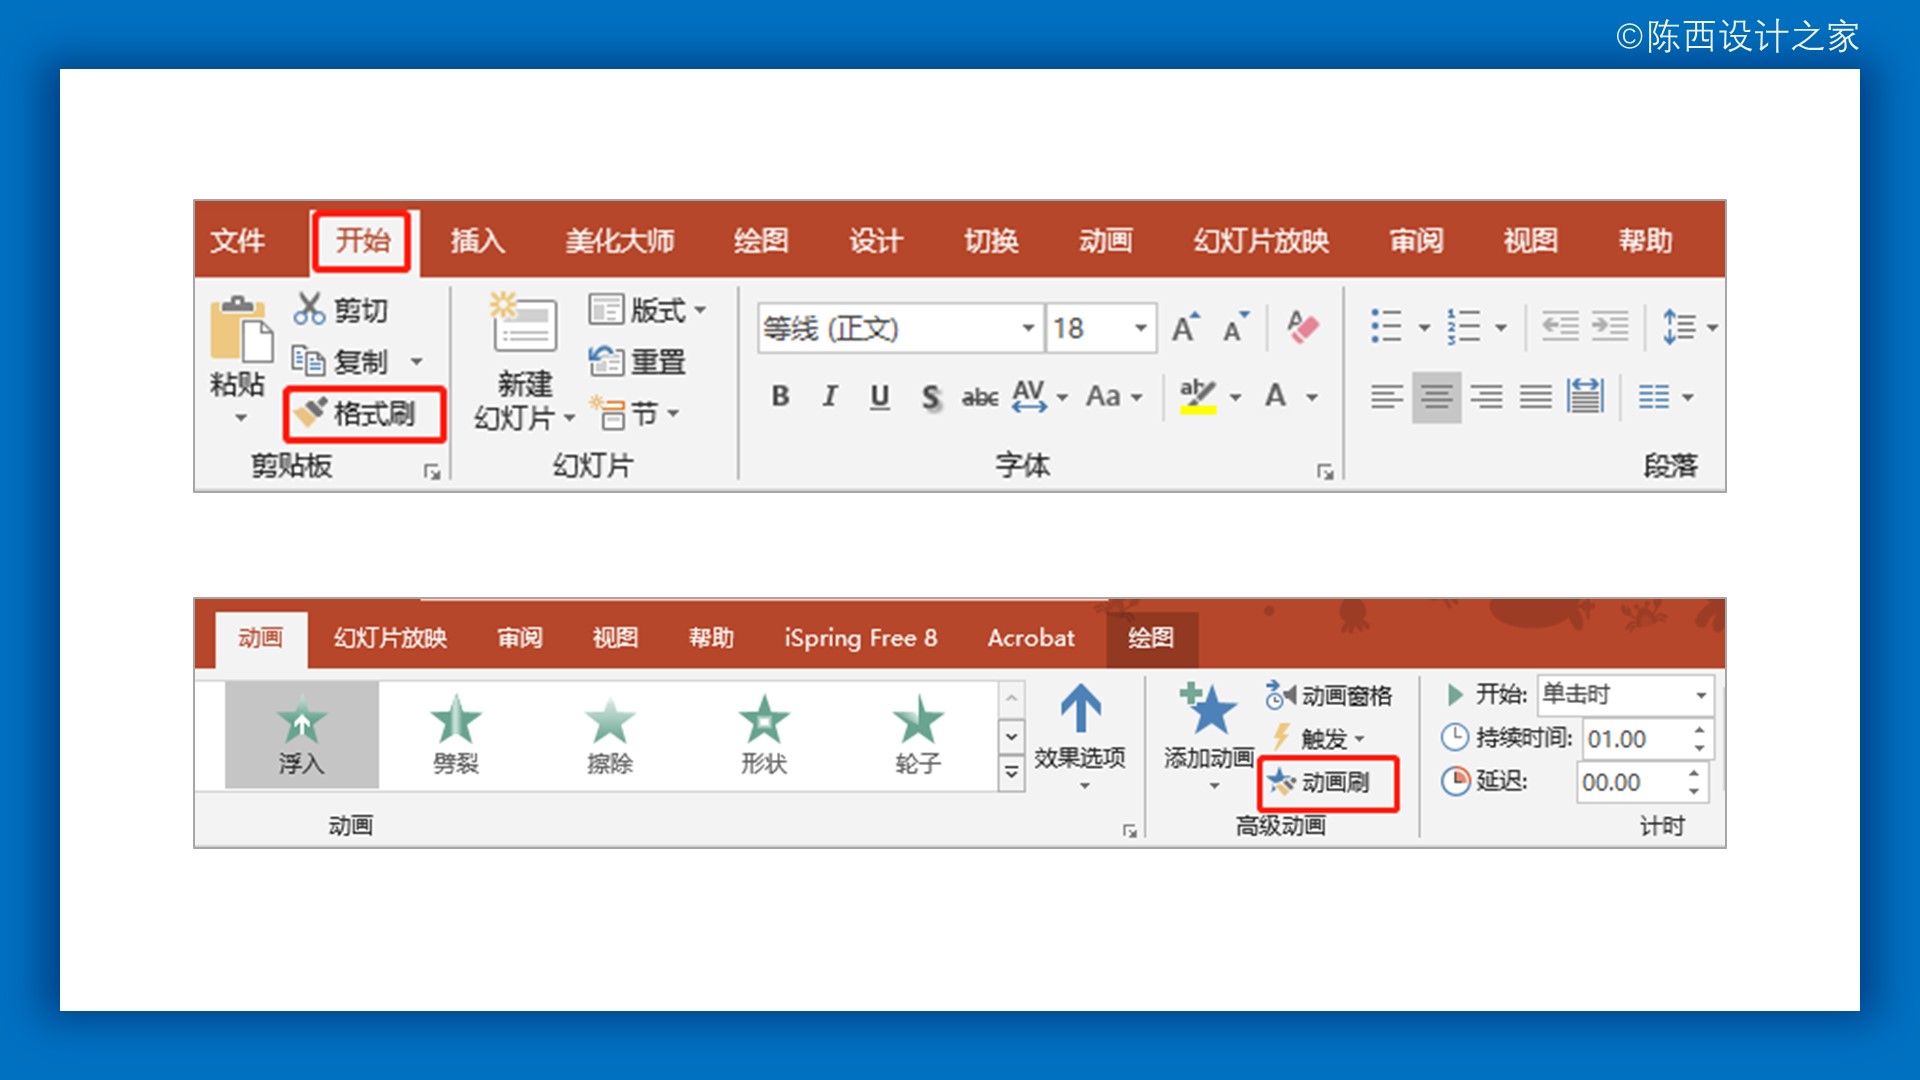
Task: Clear all formatting with the eraser icon
Action: click(1302, 327)
